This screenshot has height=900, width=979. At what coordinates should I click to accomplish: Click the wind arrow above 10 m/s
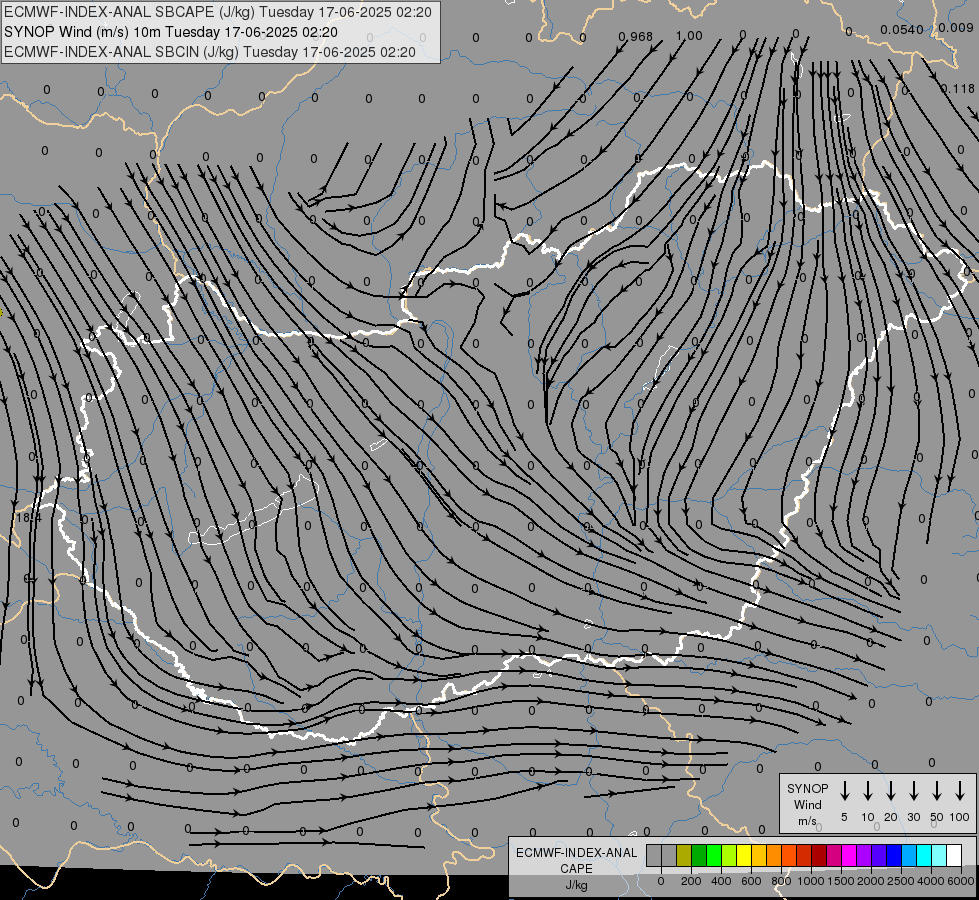click(867, 791)
